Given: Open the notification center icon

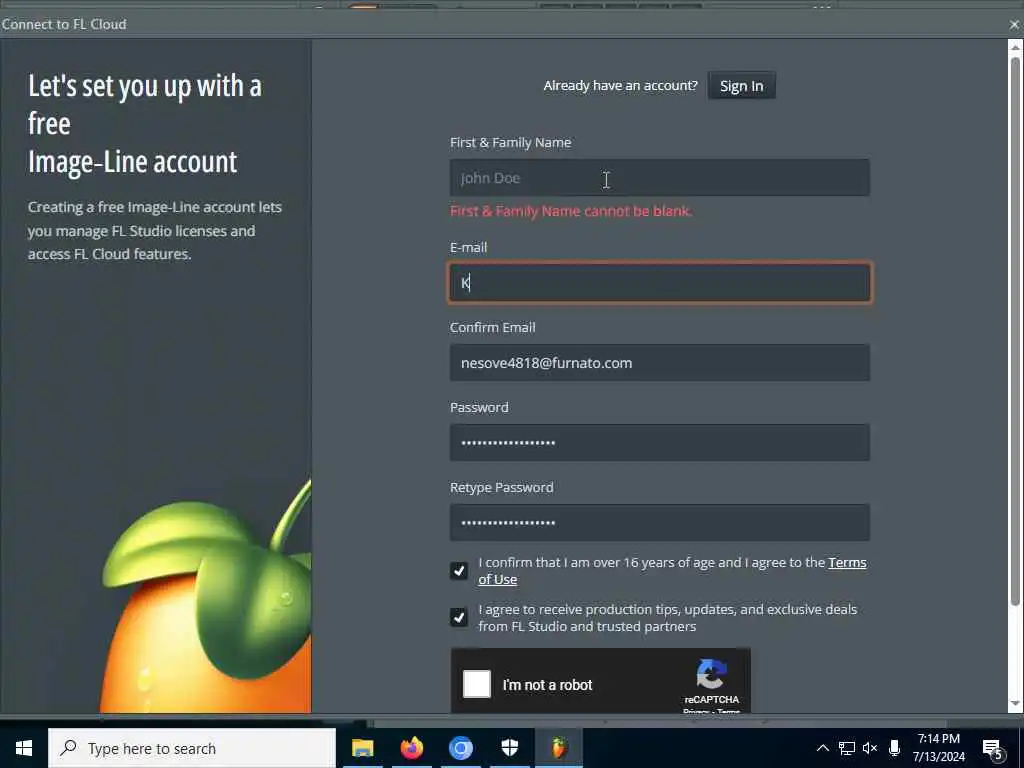Looking at the screenshot, I should click(x=992, y=749).
